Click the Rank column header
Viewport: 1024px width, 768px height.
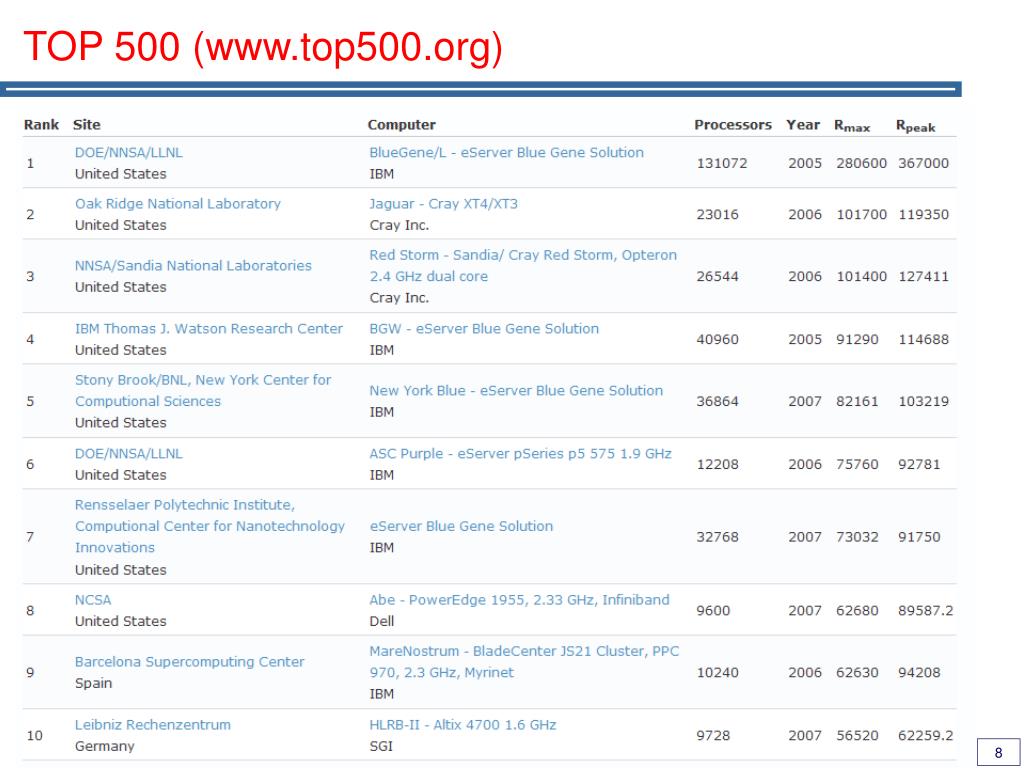(41, 125)
